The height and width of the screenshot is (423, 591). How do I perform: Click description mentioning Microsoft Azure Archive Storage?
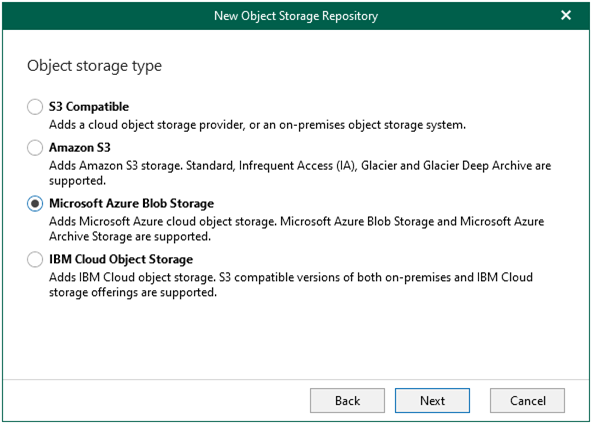click(297, 229)
